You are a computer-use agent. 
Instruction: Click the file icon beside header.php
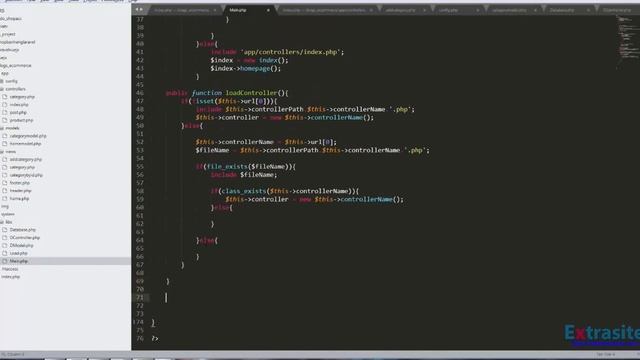(x=5, y=191)
